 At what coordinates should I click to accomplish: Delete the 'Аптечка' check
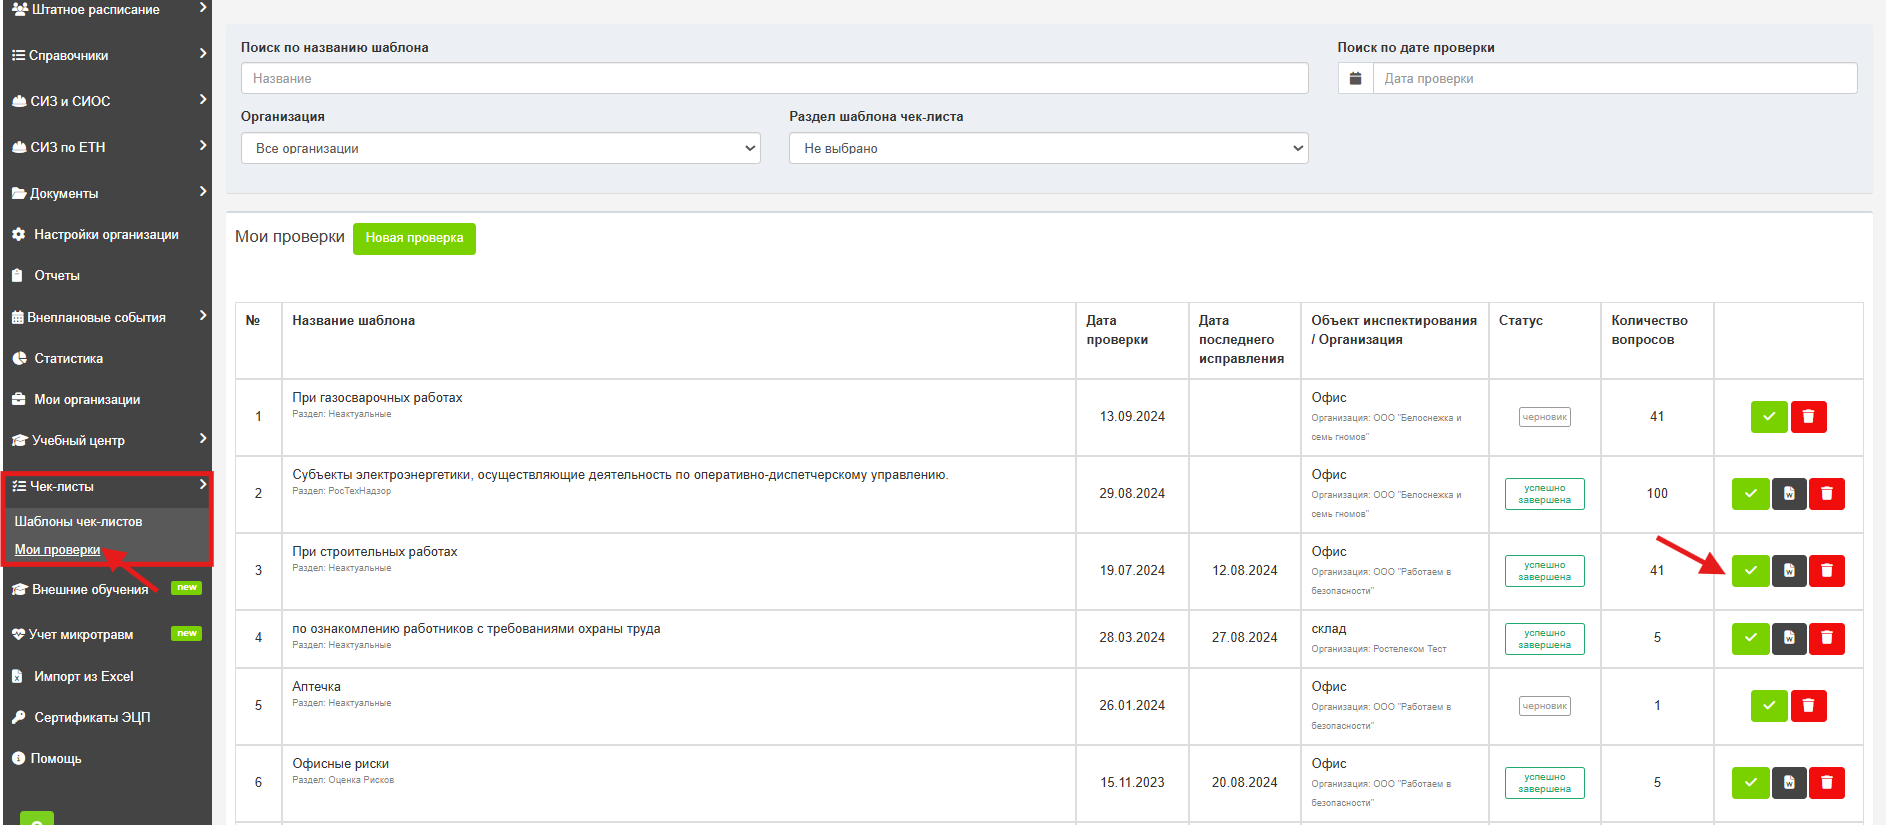(1808, 706)
